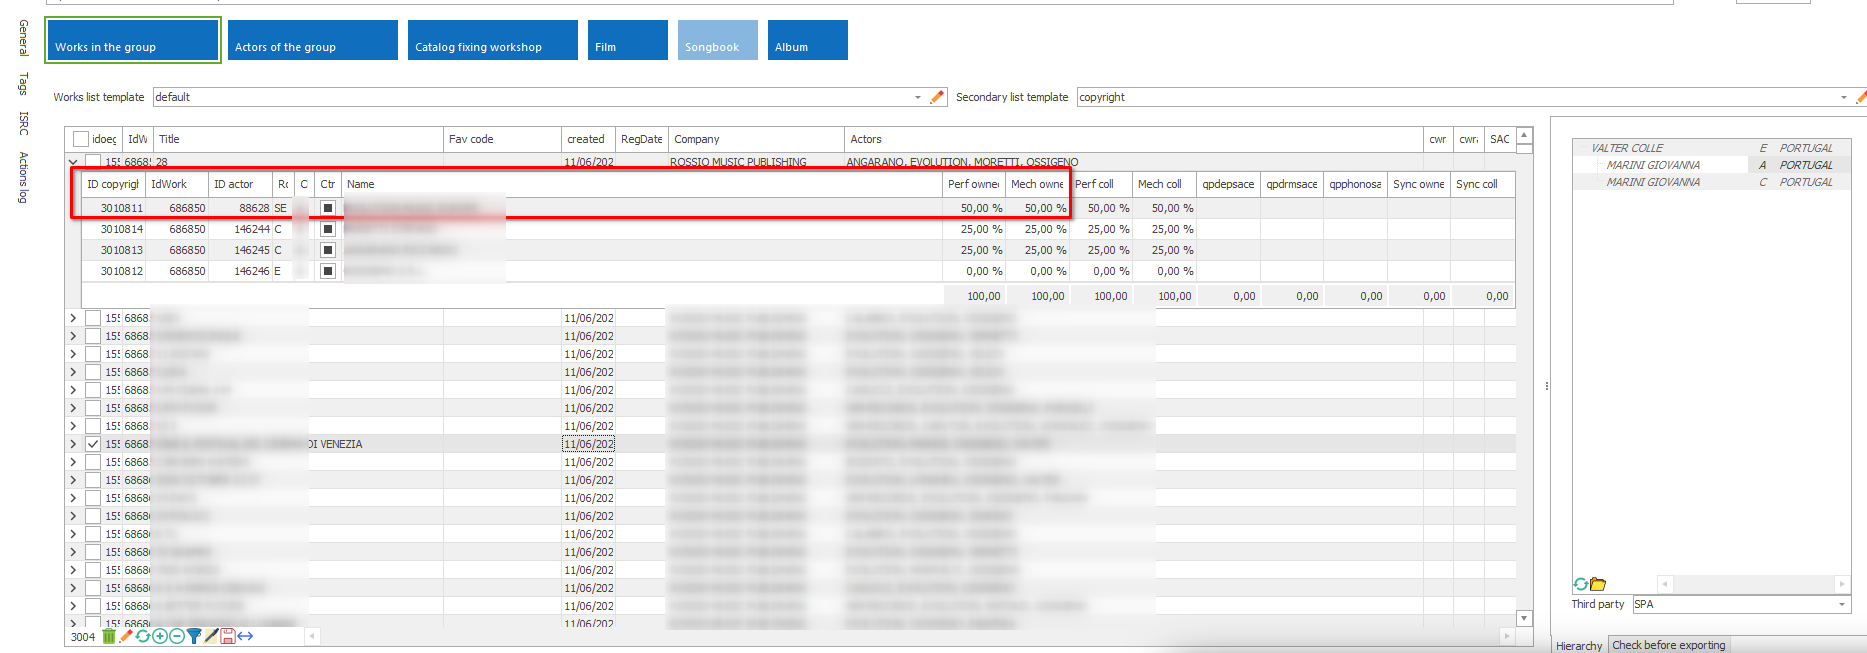
Task: Click the Actors of the group button
Action: tap(312, 41)
